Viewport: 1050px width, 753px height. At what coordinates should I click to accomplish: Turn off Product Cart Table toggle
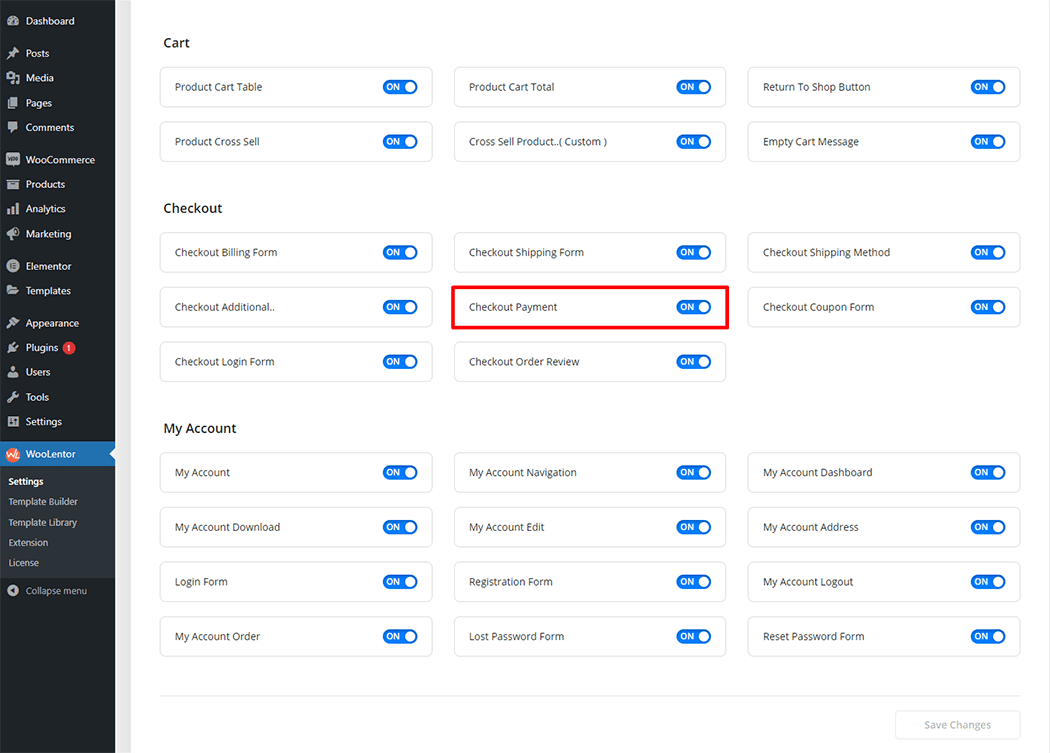click(x=399, y=87)
